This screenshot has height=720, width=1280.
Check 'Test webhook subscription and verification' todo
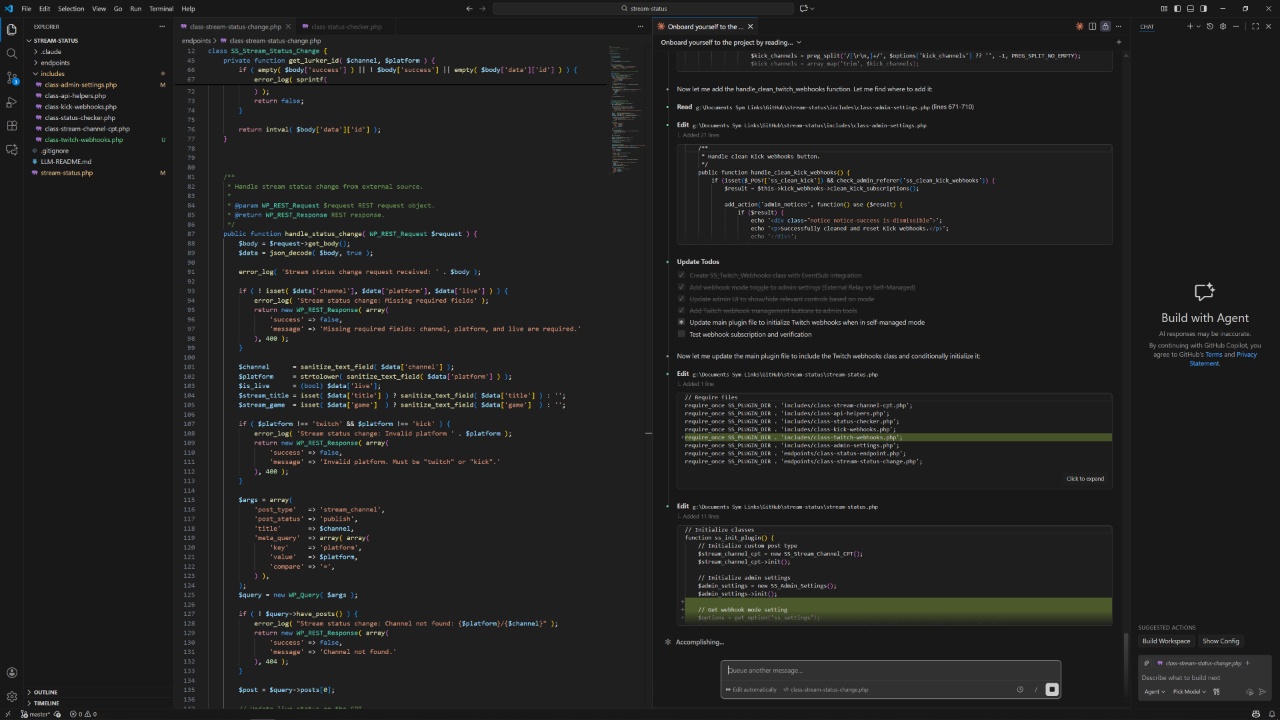pyautogui.click(x=681, y=334)
